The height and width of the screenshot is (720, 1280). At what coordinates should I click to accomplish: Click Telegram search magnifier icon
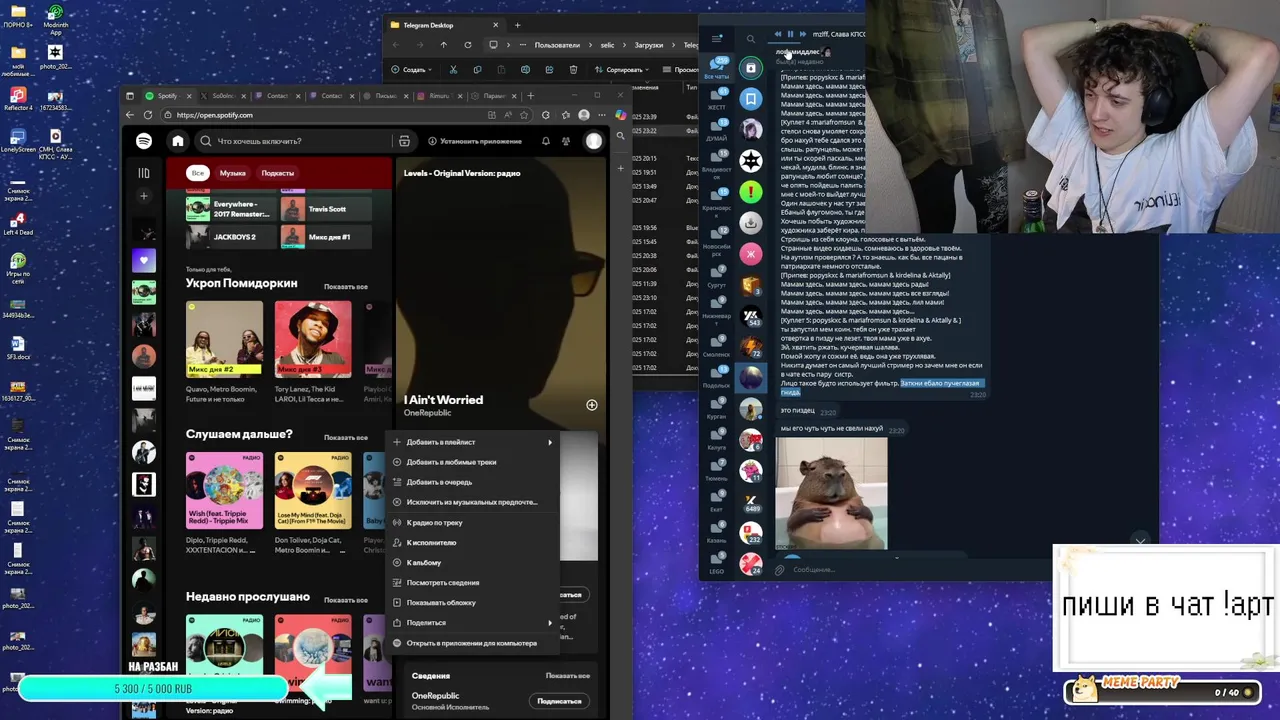pos(751,39)
